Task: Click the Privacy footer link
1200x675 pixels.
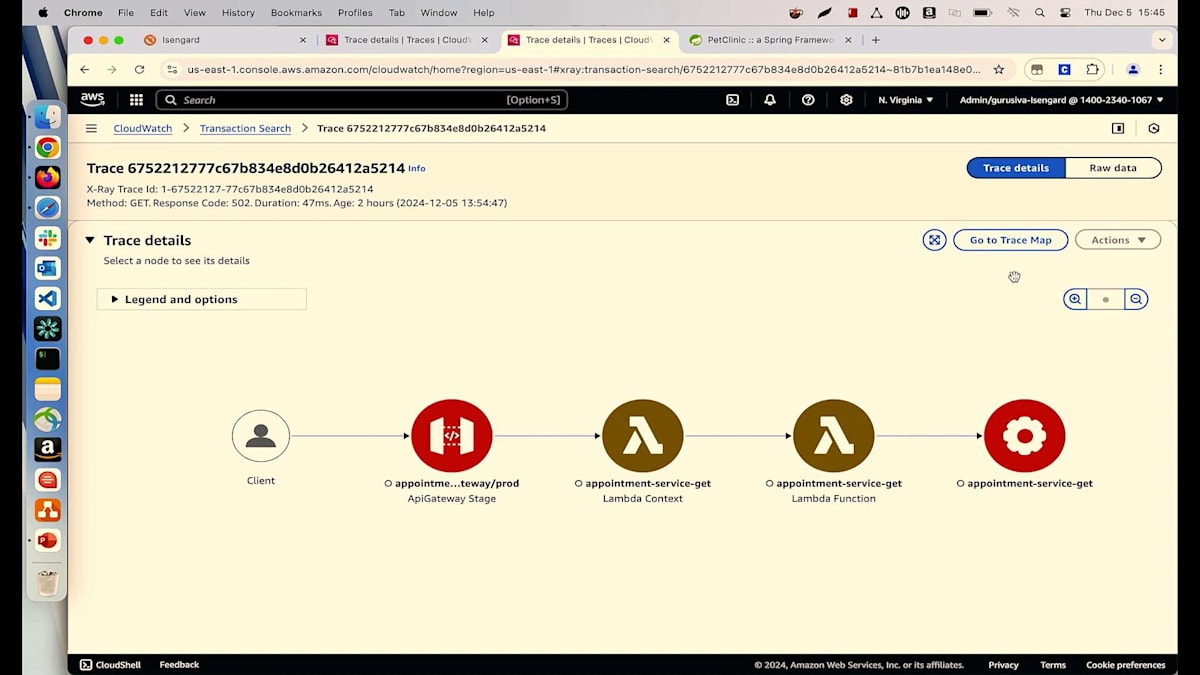Action: click(x=1003, y=665)
